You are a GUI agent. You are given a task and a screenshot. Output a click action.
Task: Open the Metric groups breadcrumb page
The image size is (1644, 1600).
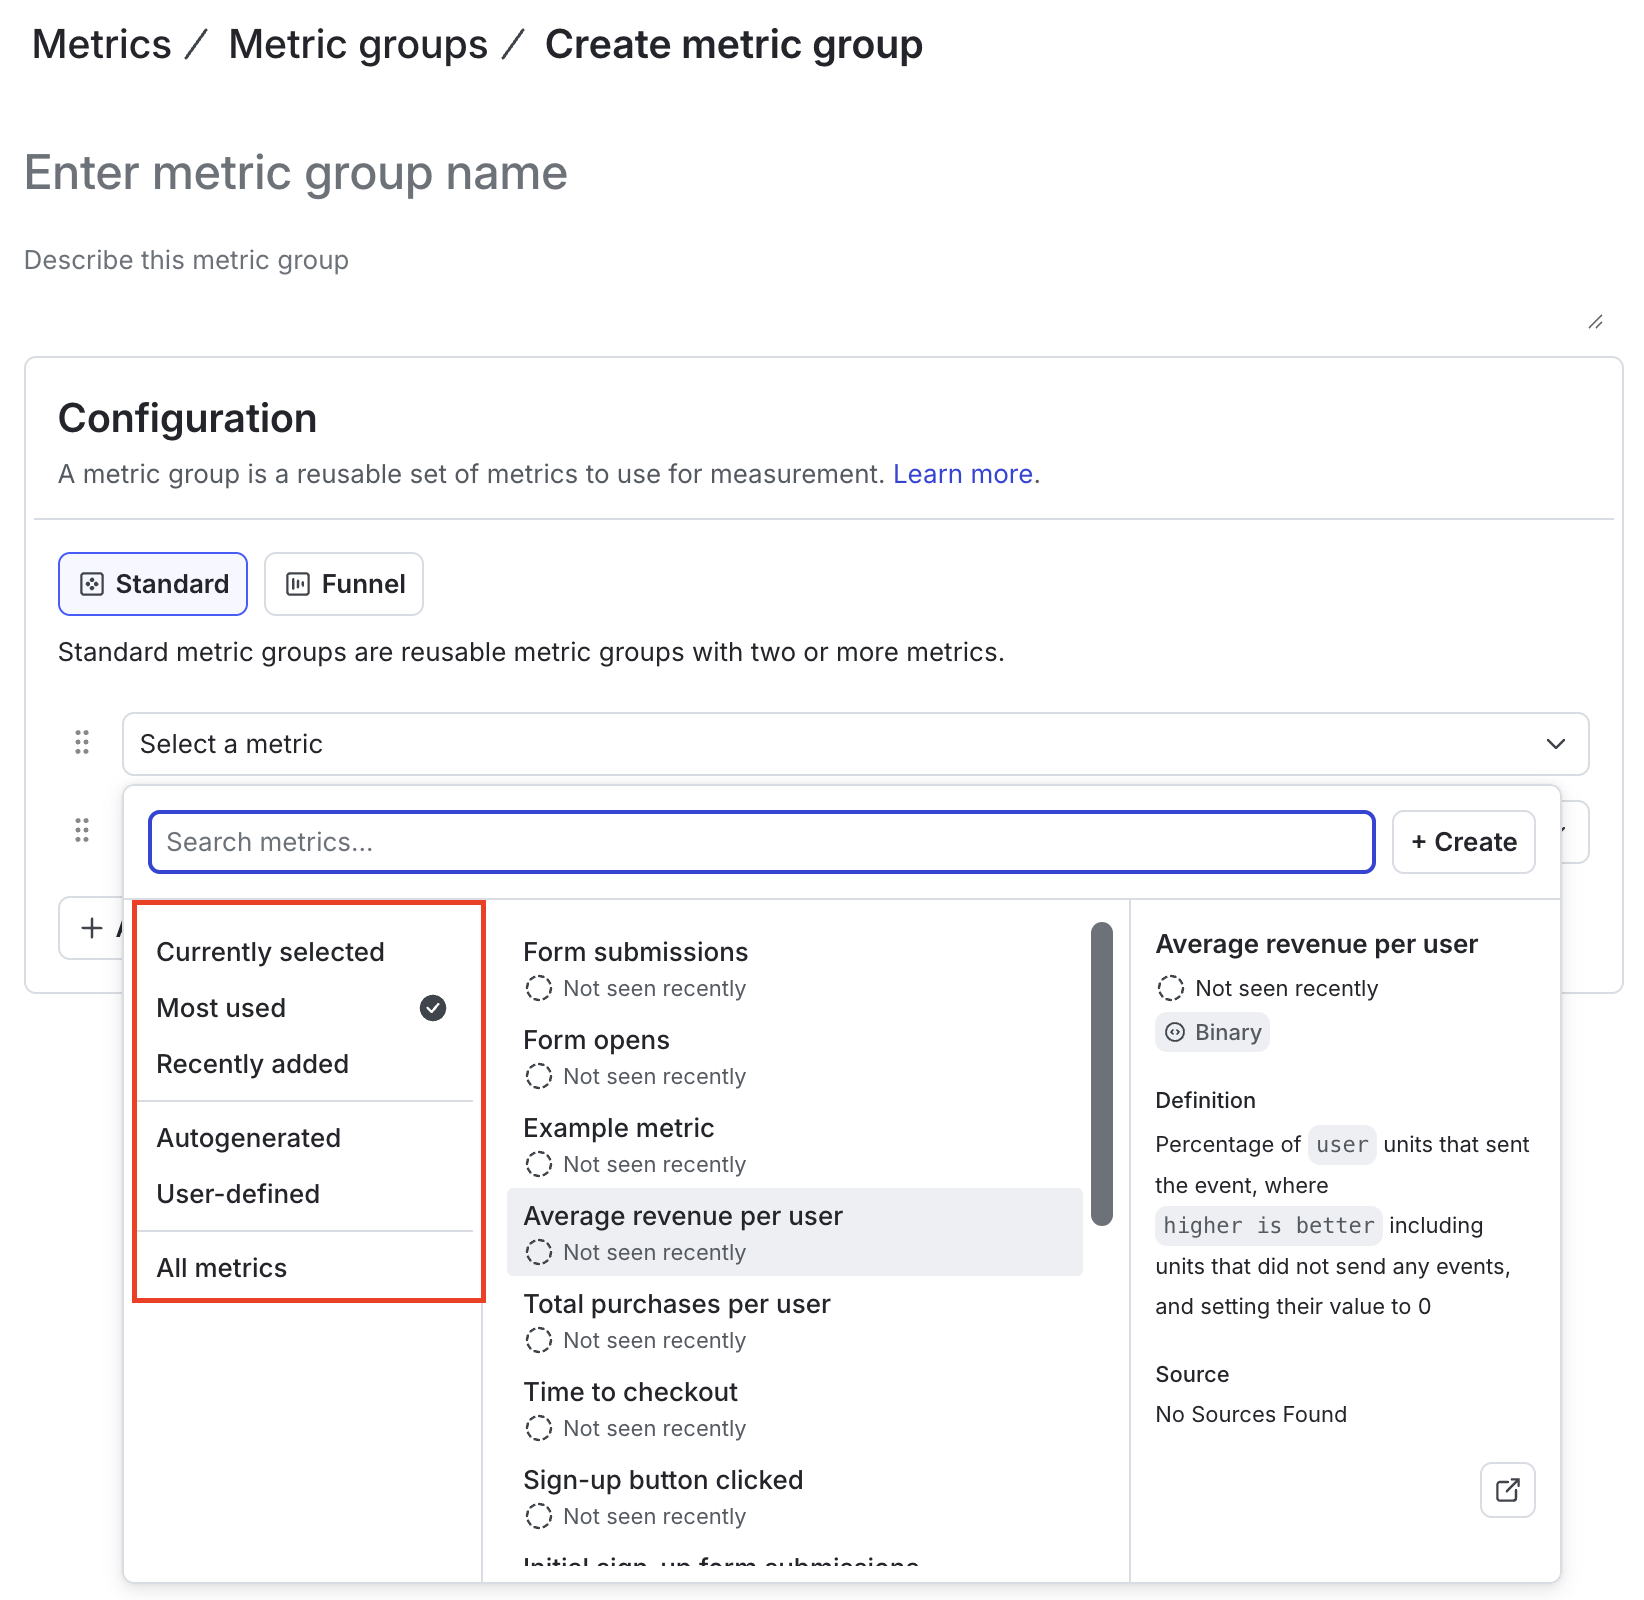click(357, 43)
